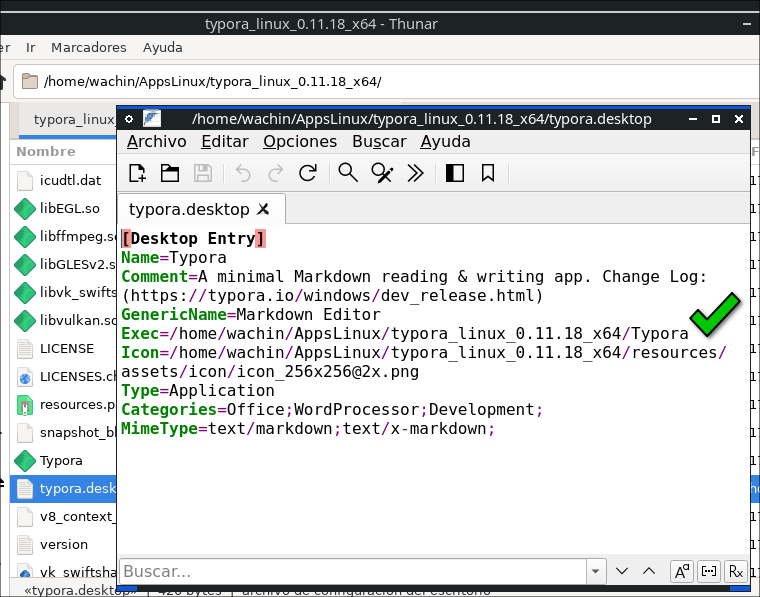The image size is (760, 597).
Task: Toggle whole-word match search button
Action: coord(709,571)
